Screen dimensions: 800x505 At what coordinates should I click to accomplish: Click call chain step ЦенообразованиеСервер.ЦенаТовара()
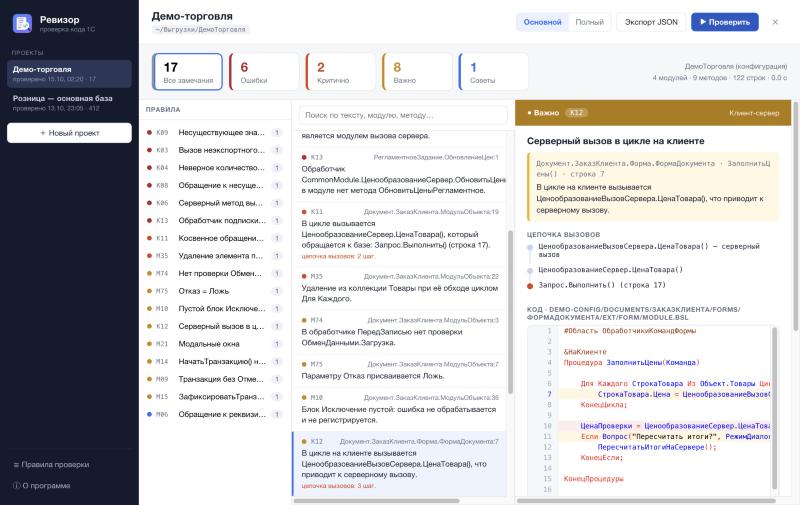click(x=610, y=270)
